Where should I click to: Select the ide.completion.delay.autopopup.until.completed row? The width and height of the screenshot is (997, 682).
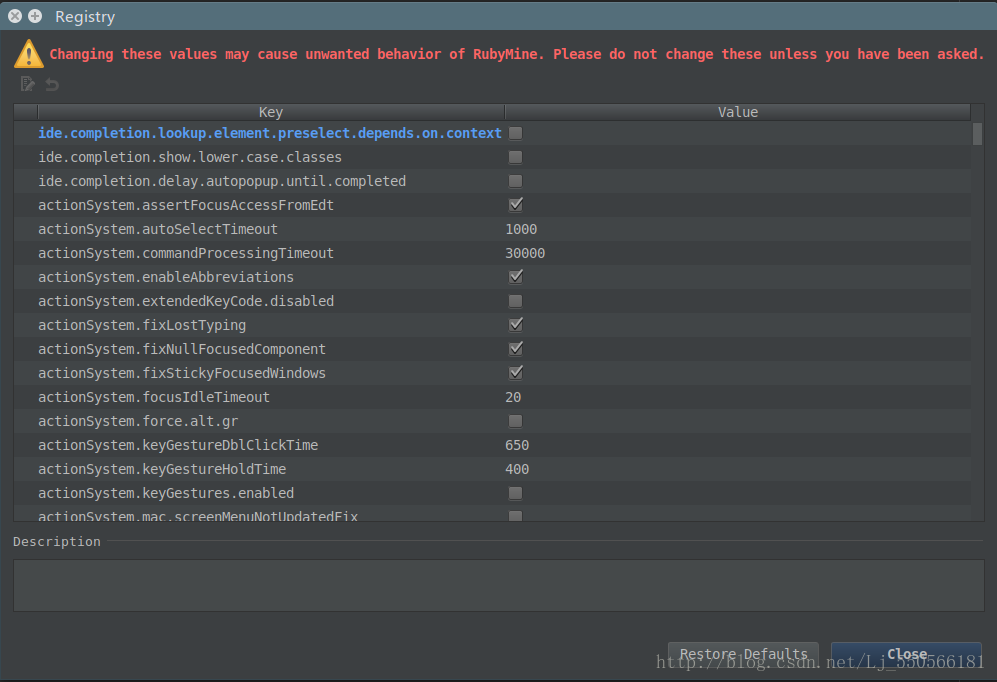(492, 181)
